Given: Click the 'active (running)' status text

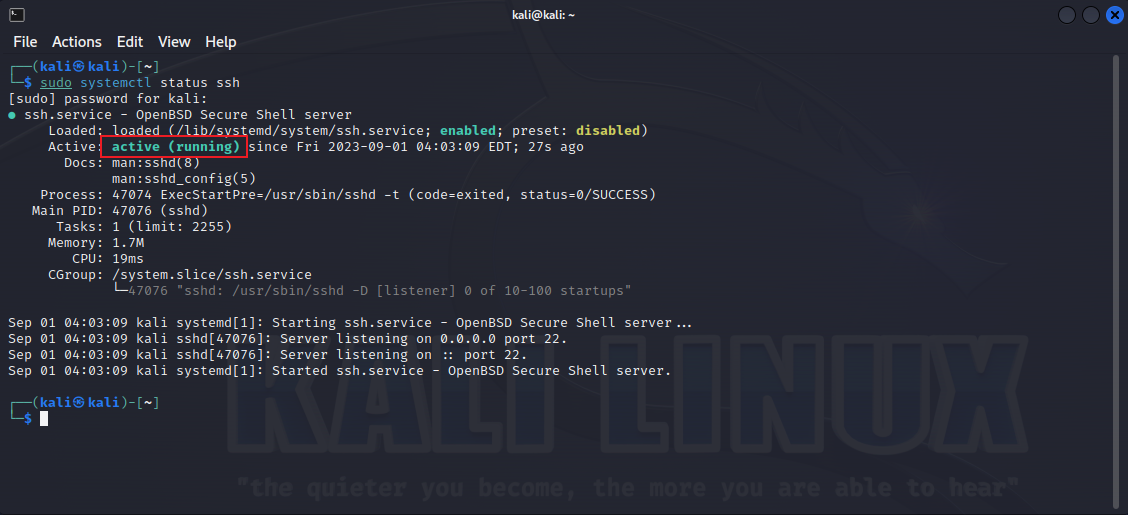Looking at the screenshot, I should coord(176,147).
